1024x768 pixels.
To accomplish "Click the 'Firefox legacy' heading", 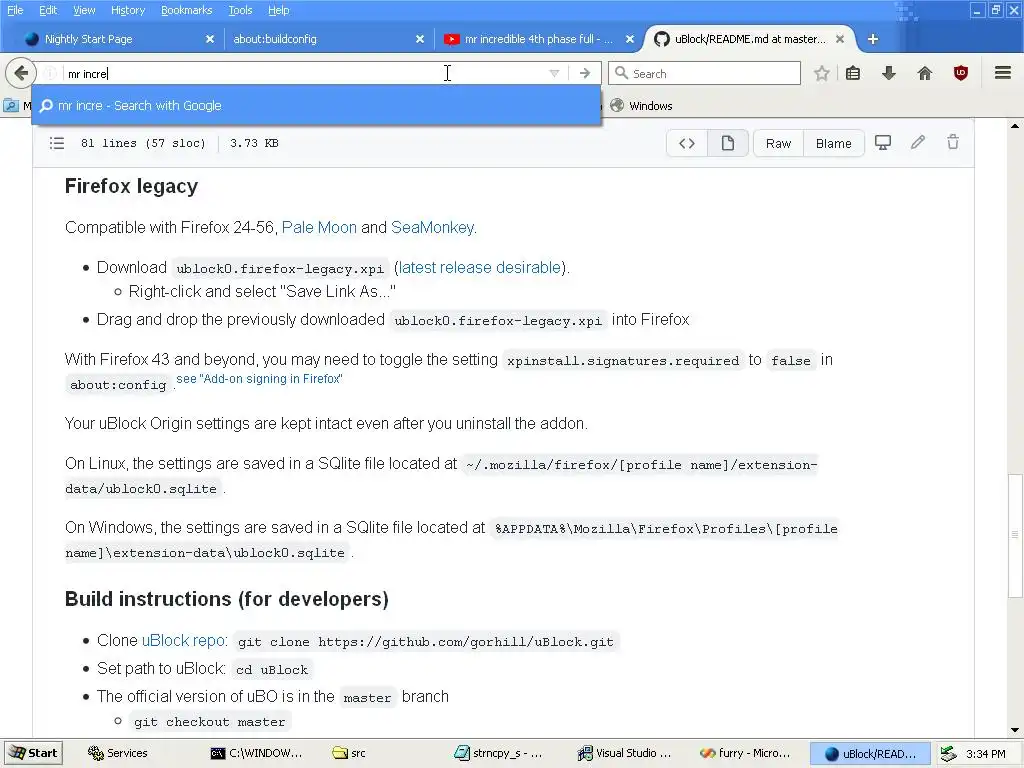I will pos(131,186).
